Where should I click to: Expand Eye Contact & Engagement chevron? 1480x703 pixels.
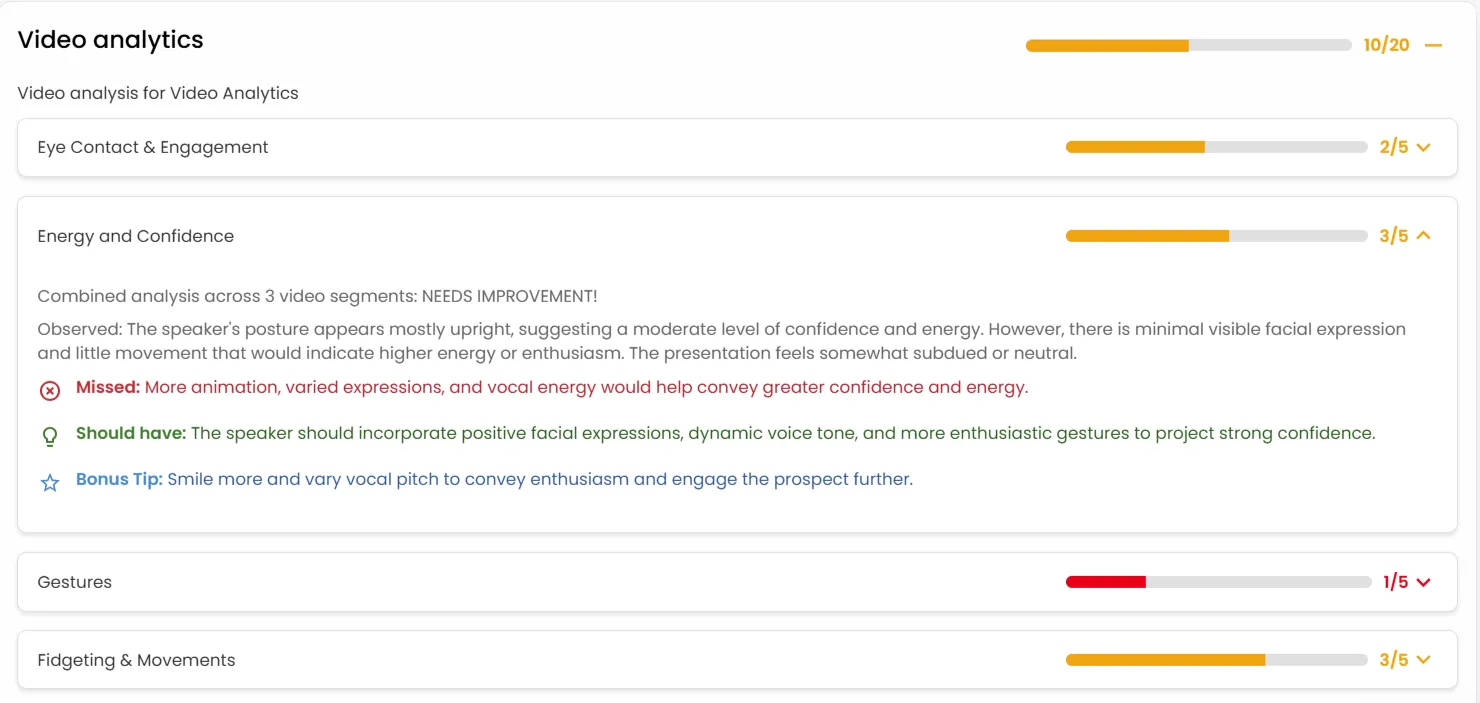[x=1424, y=148]
